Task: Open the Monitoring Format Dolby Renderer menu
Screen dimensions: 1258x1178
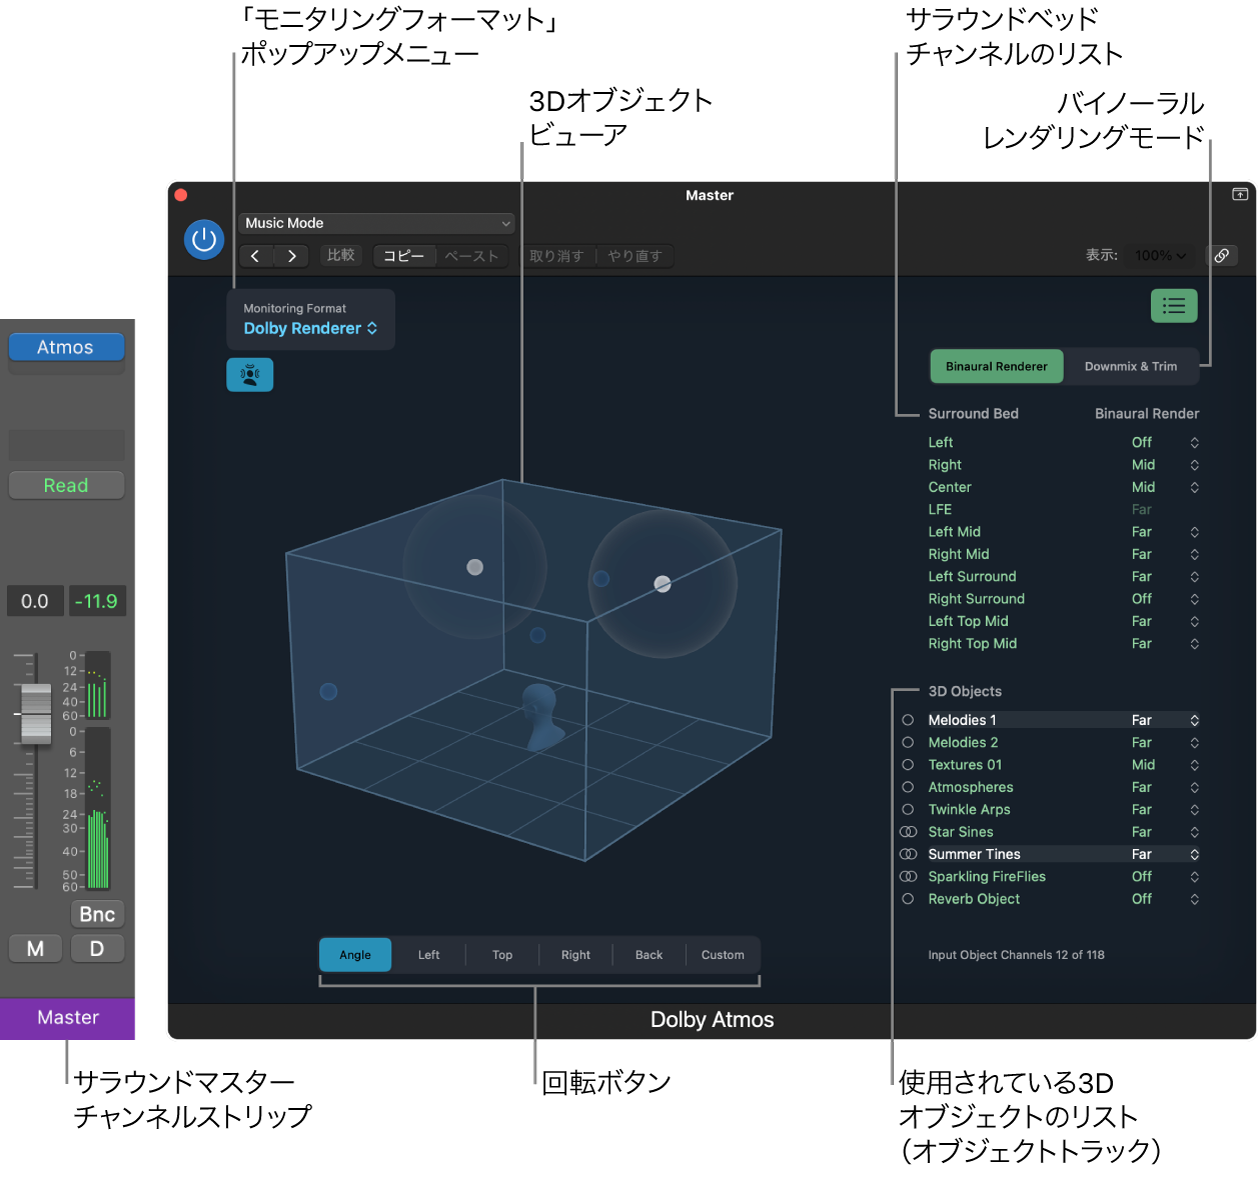Action: coord(310,328)
